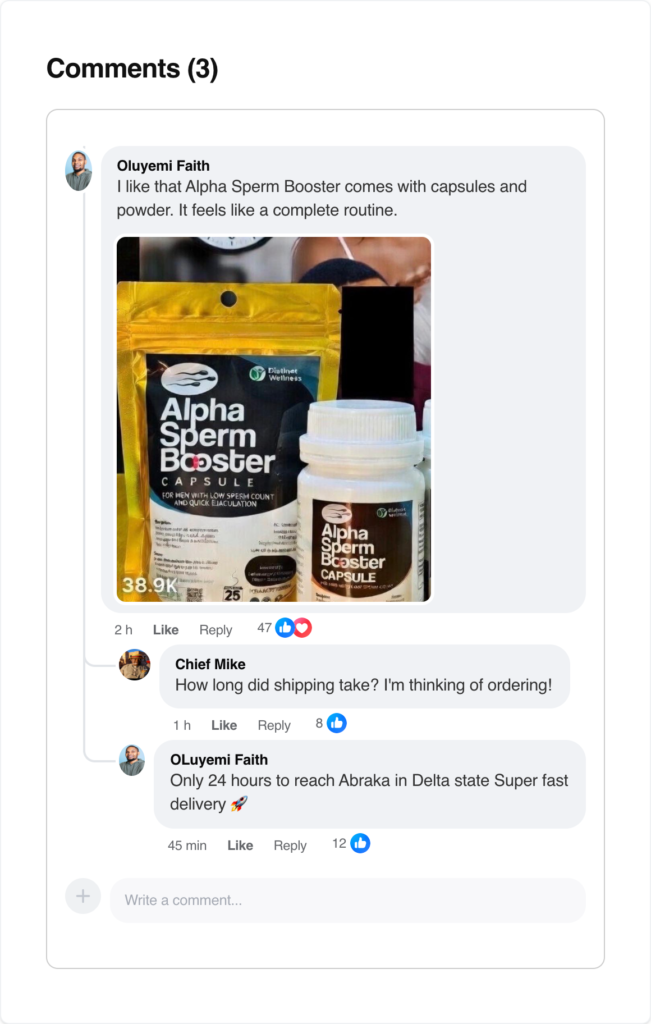Reply to Chief Mike's comment
The height and width of the screenshot is (1024, 651).
pos(274,725)
